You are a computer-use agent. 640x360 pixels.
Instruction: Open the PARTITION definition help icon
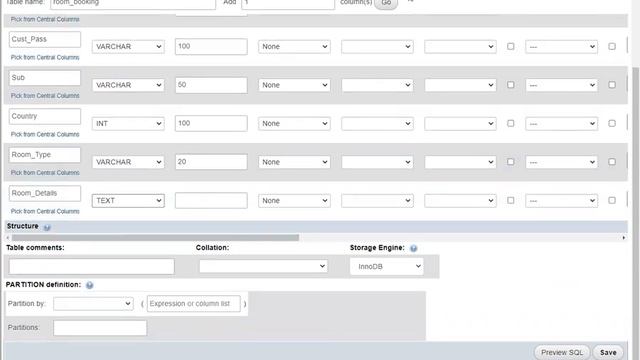(x=89, y=285)
